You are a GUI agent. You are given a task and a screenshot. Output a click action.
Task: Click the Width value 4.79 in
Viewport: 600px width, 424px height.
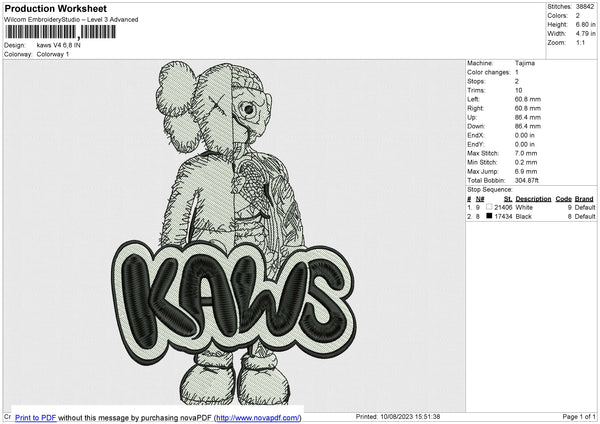coord(585,34)
